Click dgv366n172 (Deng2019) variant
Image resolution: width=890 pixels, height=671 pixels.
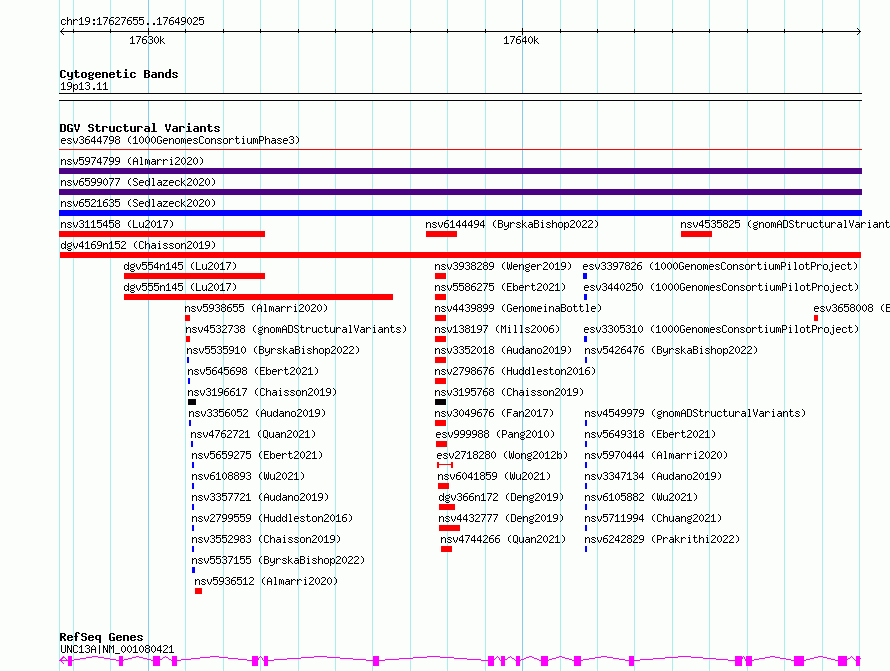pos(501,497)
